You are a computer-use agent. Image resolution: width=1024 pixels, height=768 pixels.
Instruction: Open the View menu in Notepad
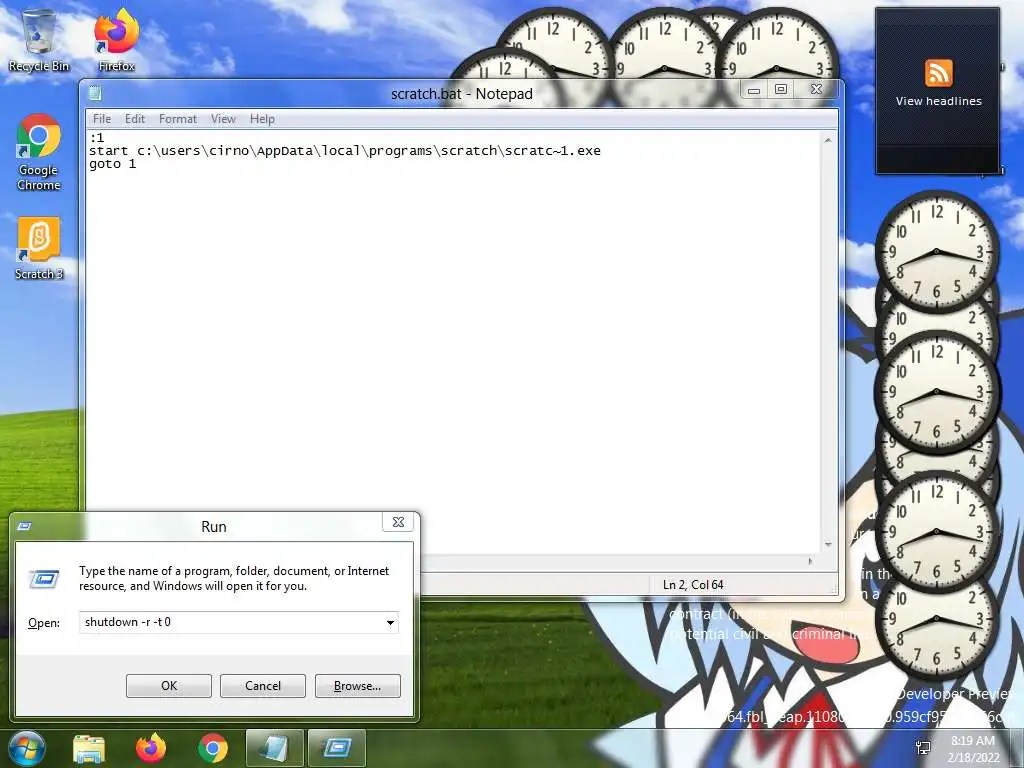point(223,119)
